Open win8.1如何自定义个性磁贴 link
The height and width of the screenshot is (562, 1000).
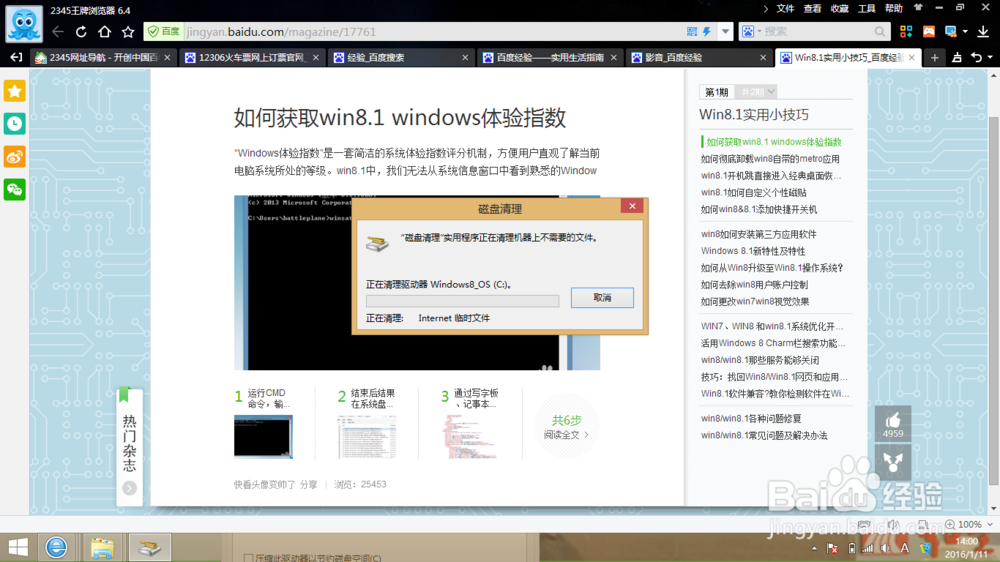(753, 193)
